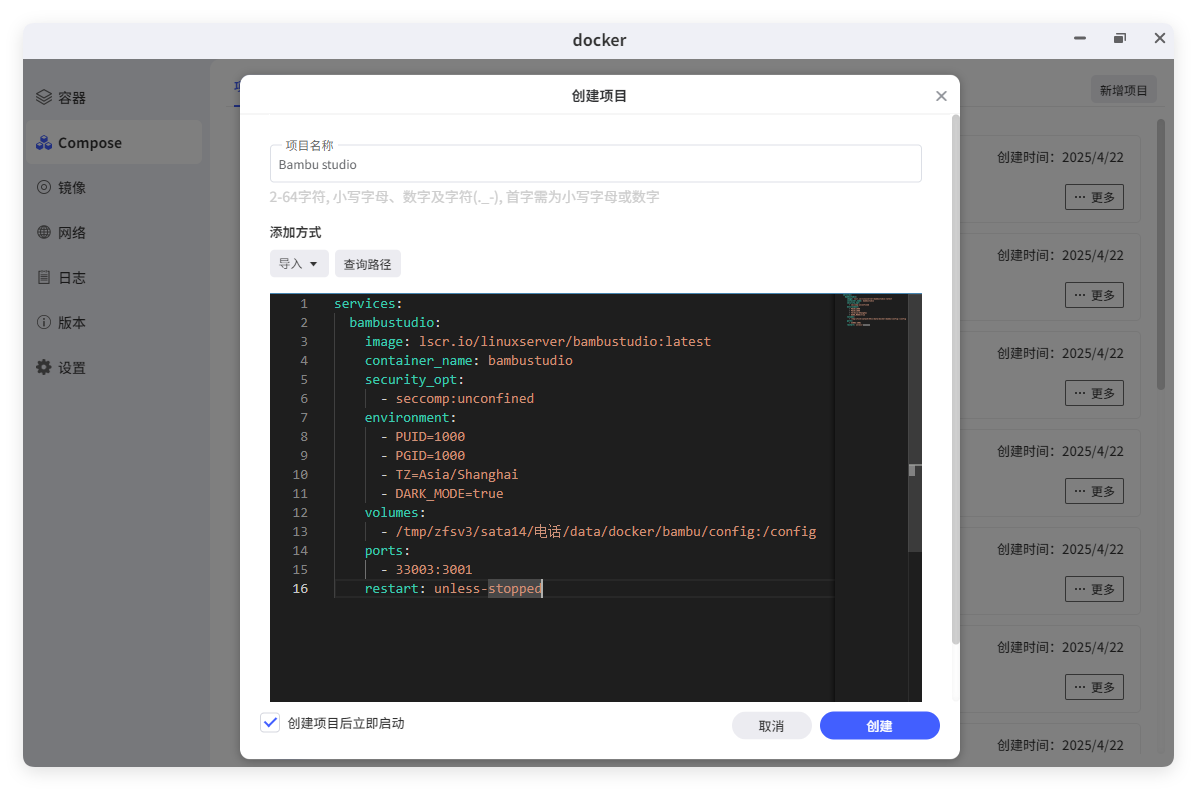
Task: Click the document icon beside 日志
Action: 44,277
